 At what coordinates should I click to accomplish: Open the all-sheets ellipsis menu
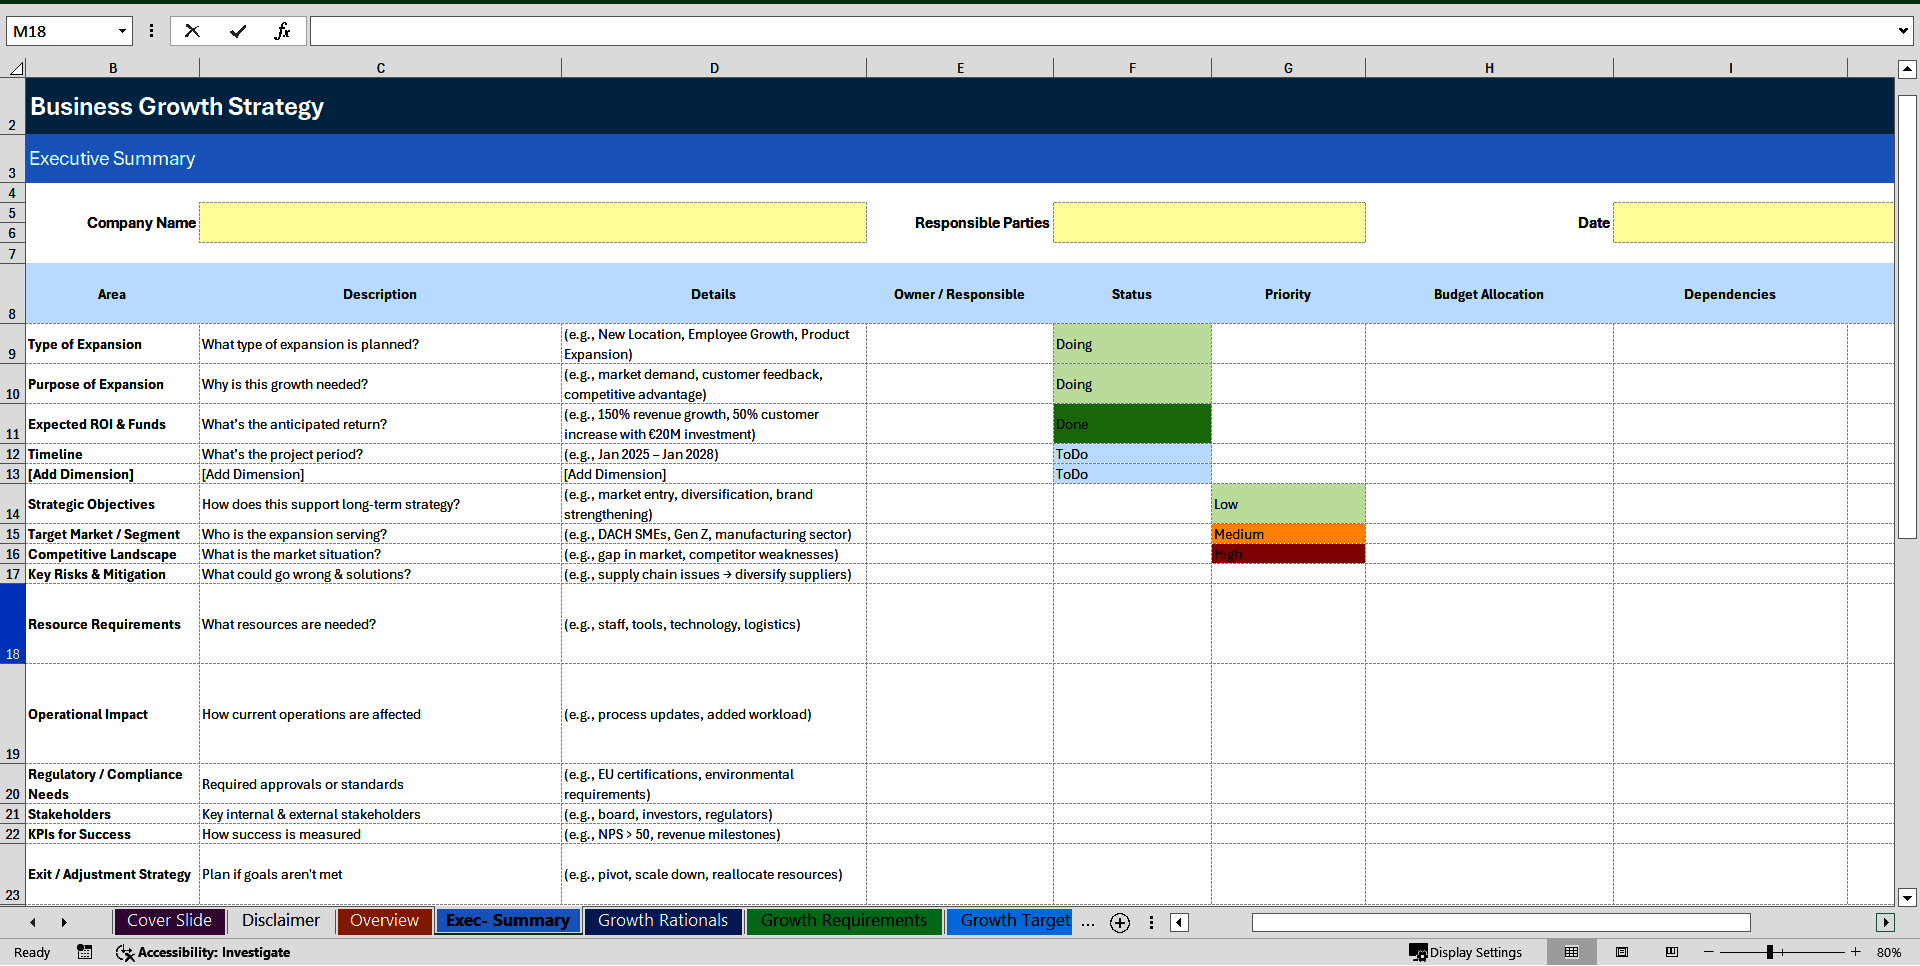point(1087,923)
